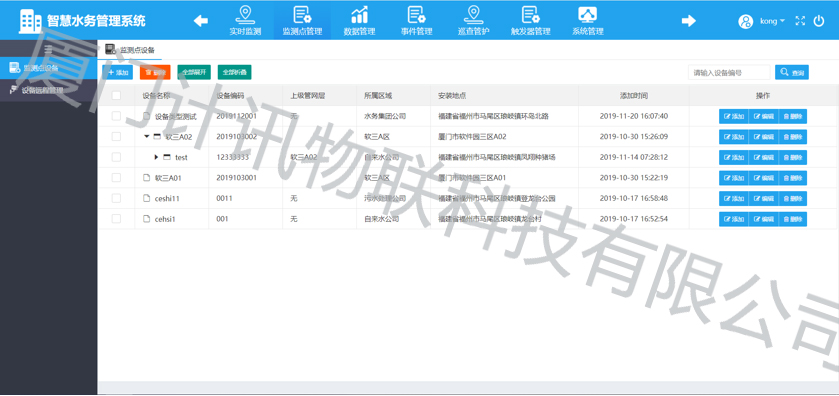Open the 事件管理 event management module
The image size is (839, 396).
pos(417,20)
